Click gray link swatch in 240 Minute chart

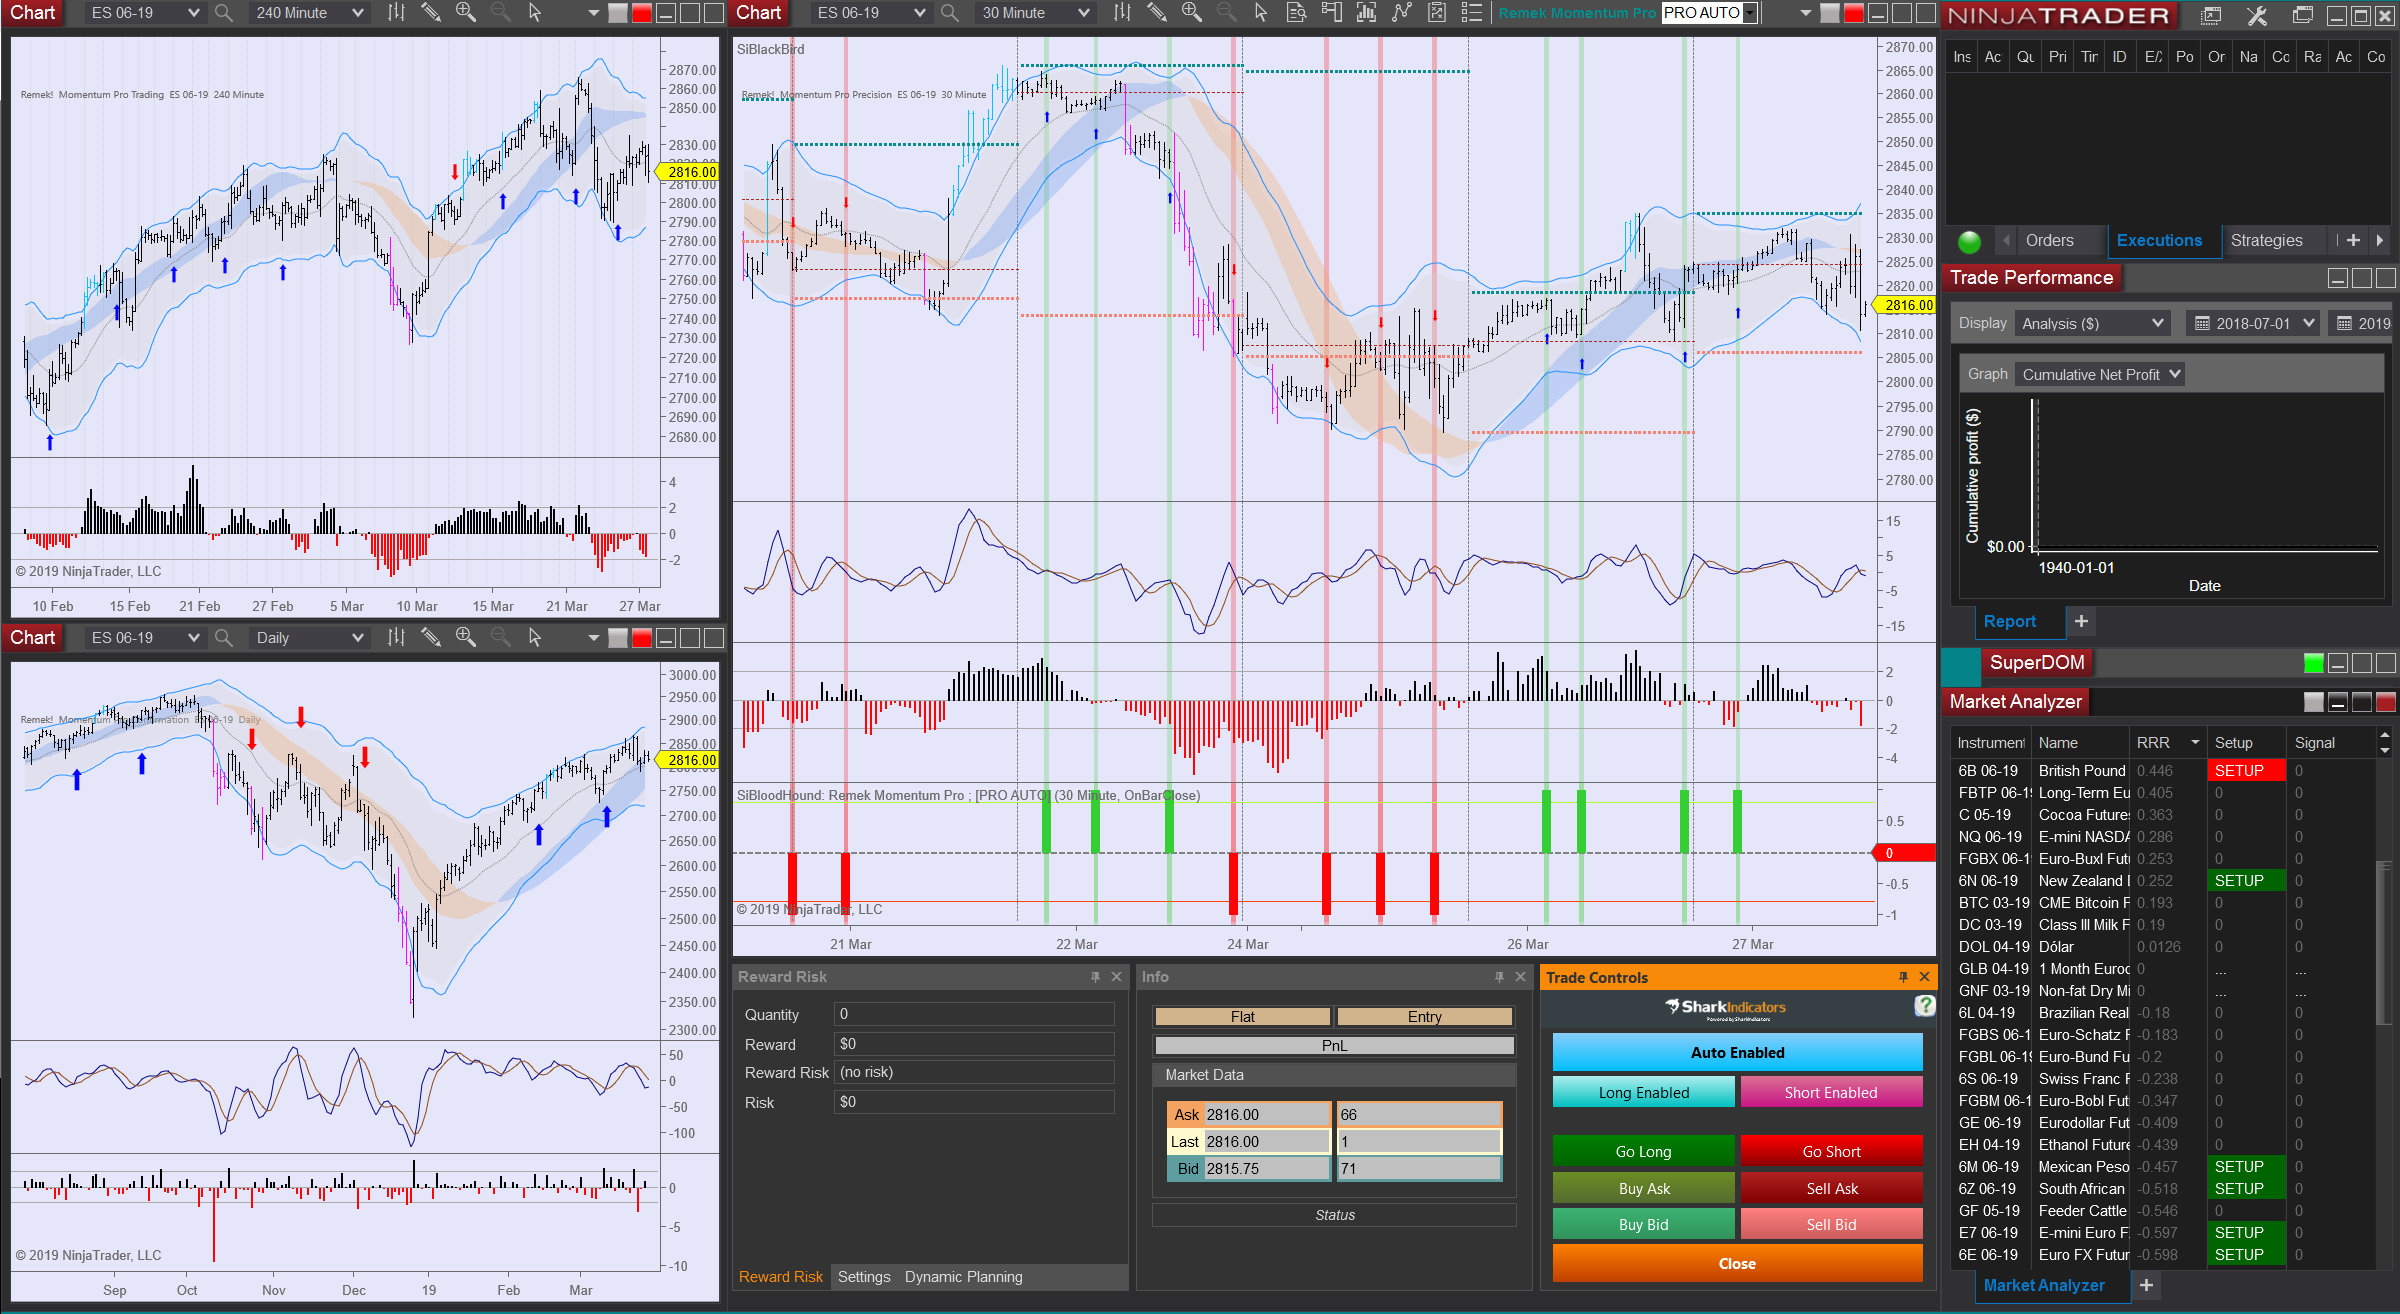[618, 13]
